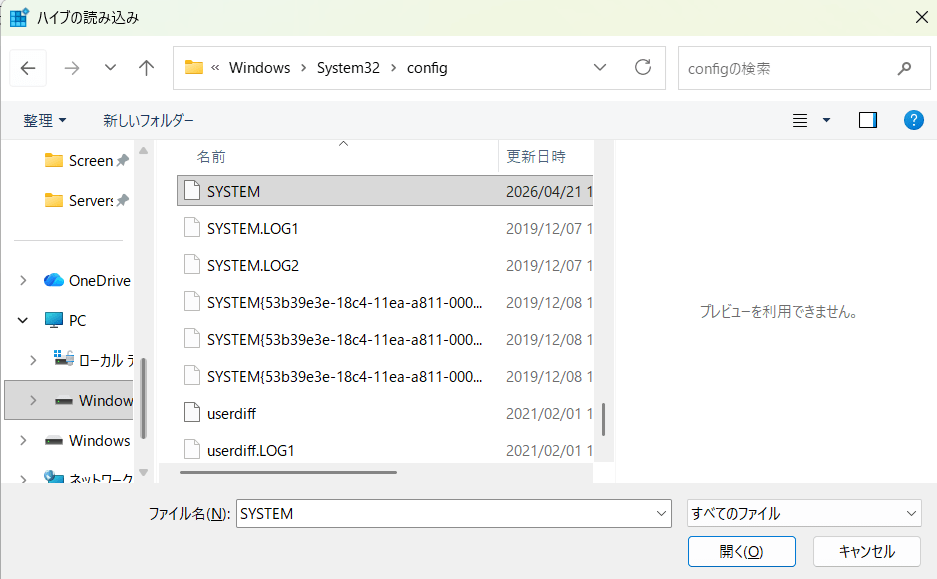Navigate up to the parent folder
The width and height of the screenshot is (937, 579).
[146, 67]
